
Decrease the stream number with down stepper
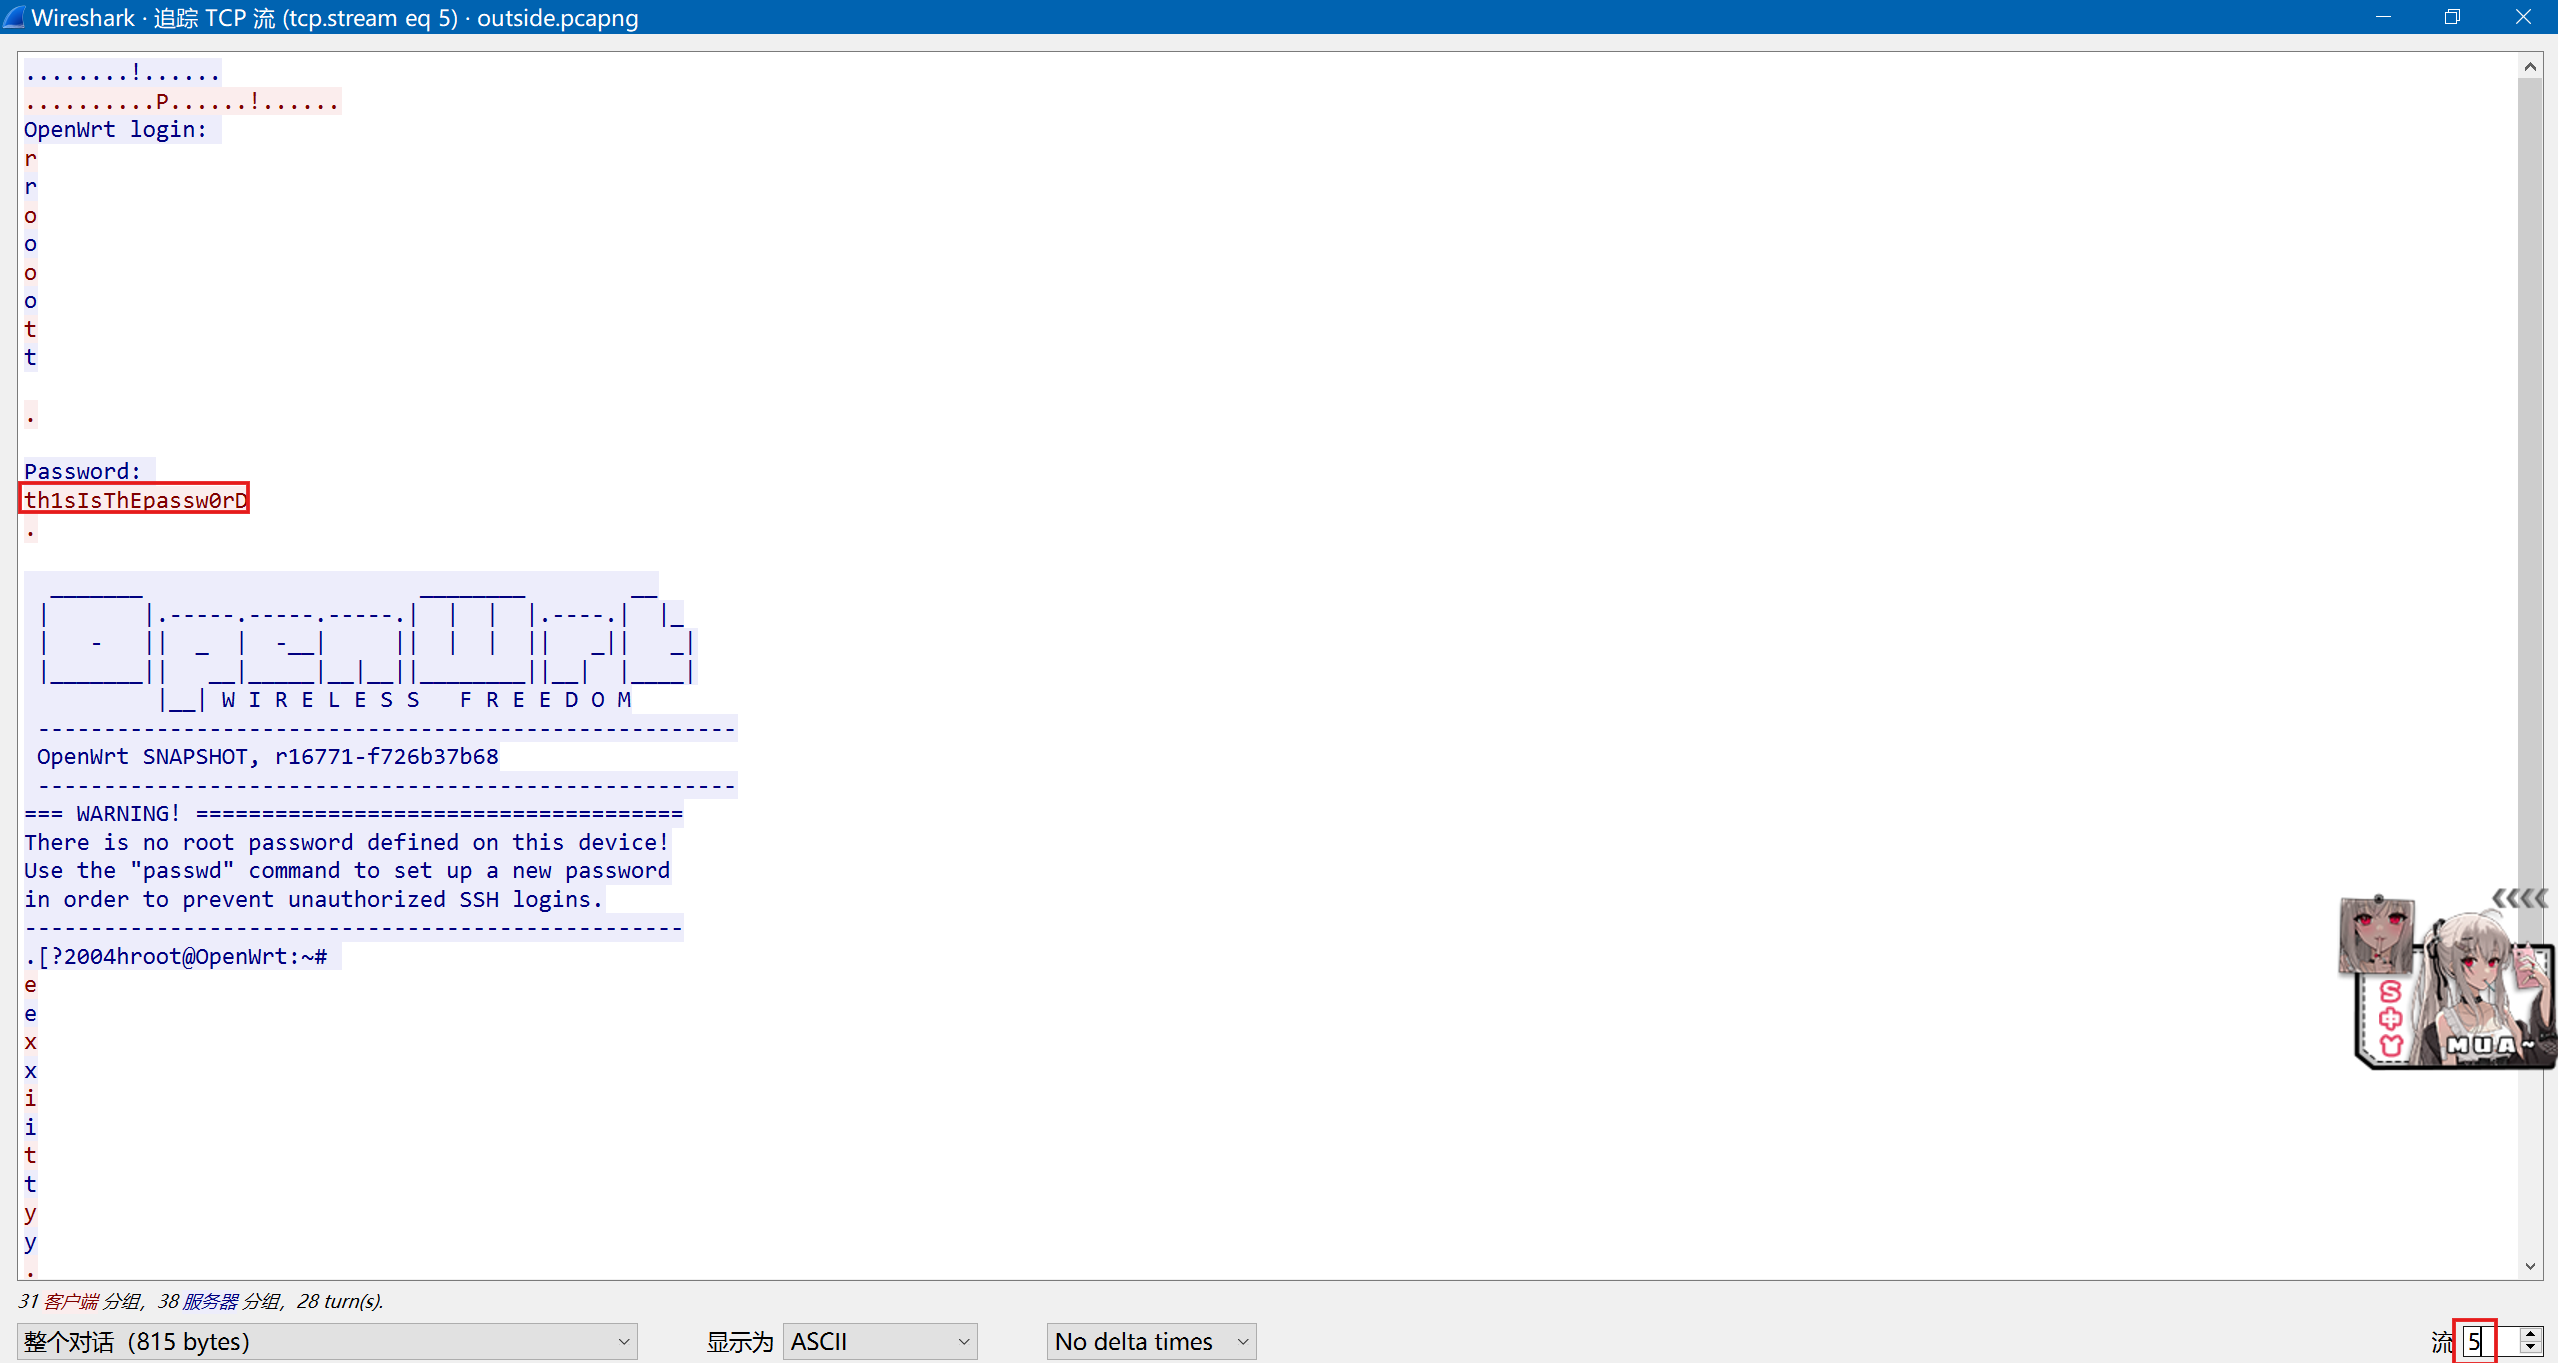click(x=2531, y=1348)
